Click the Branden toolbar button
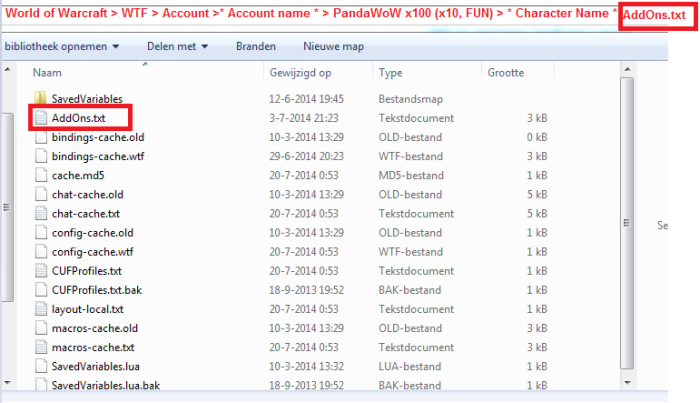Image resolution: width=700 pixels, height=403 pixels. click(256, 47)
